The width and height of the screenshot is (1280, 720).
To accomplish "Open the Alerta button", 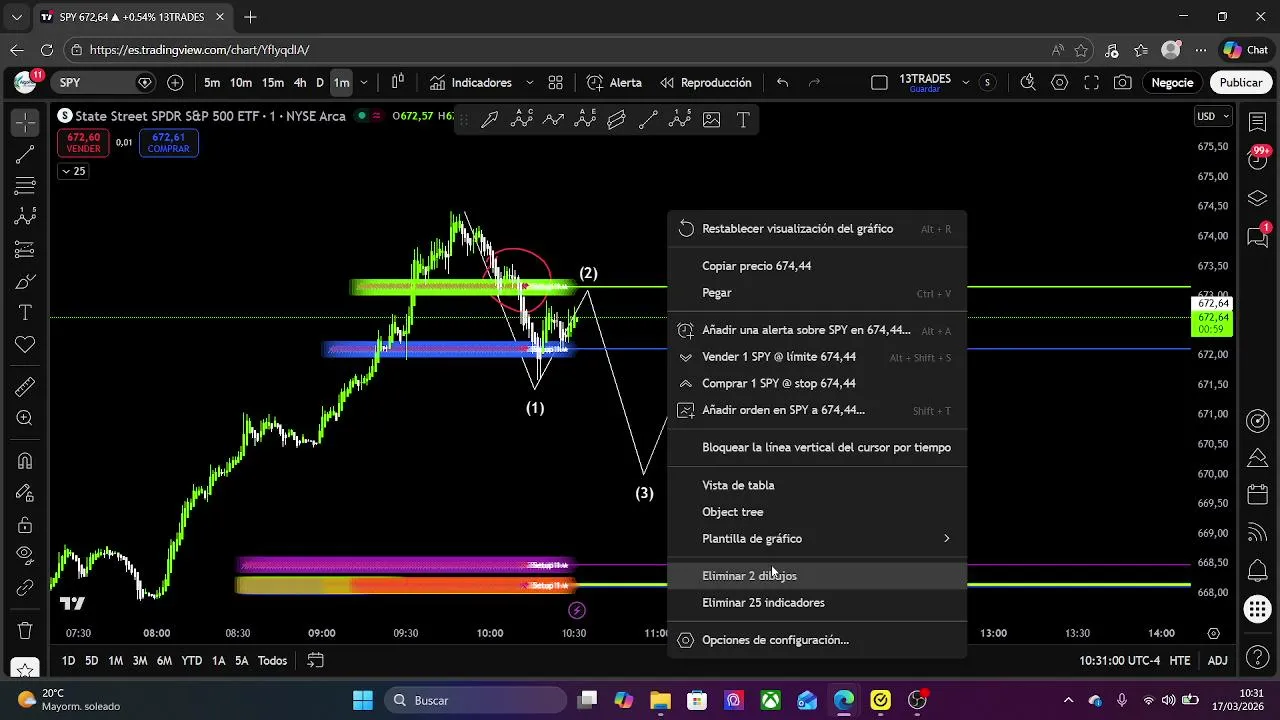I will click(x=615, y=83).
